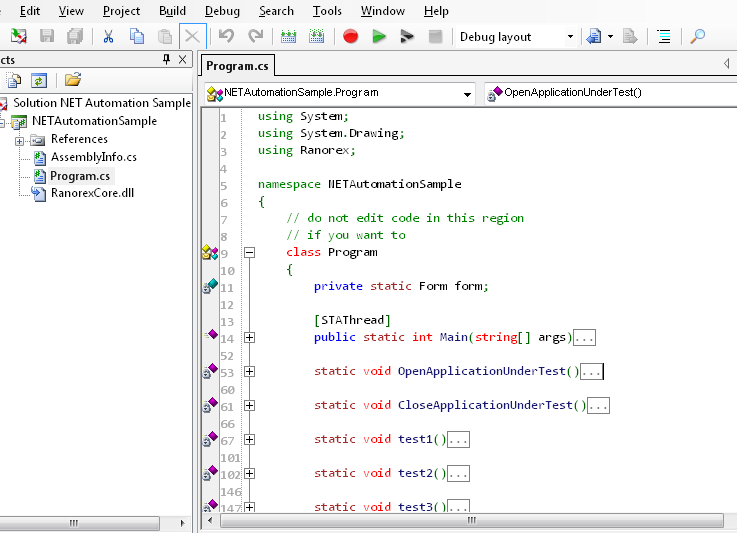Click the refresh icon in Projects panel
The width and height of the screenshot is (737, 533).
pos(39,80)
